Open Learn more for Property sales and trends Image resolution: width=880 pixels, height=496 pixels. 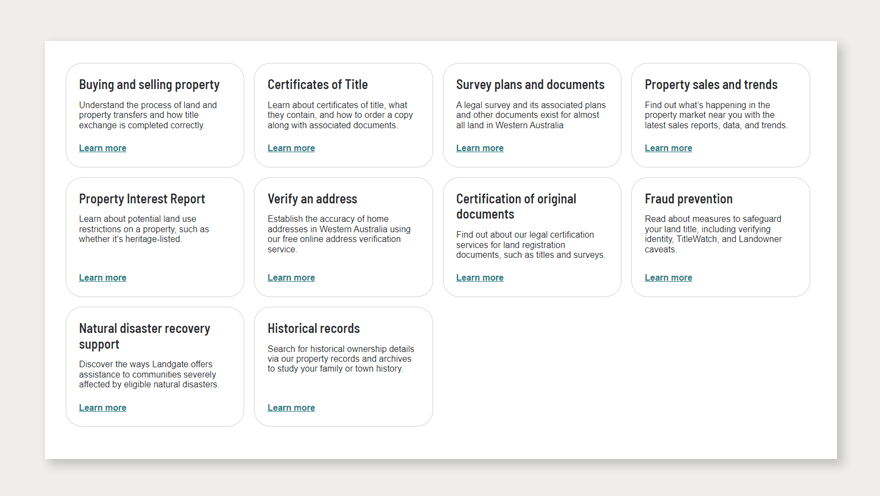click(x=668, y=148)
